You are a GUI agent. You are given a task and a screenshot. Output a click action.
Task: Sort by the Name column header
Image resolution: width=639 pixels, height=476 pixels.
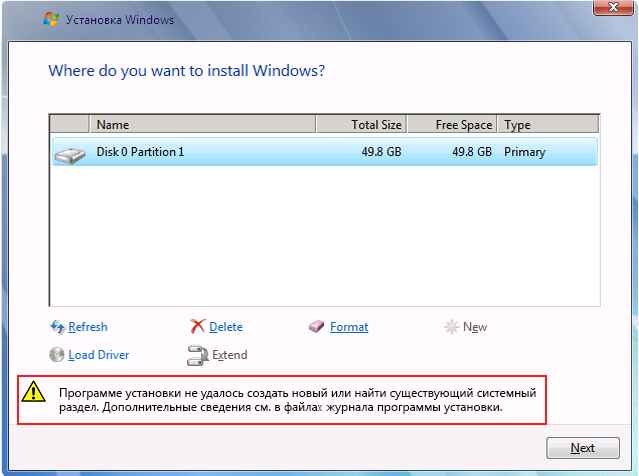[x=203, y=124]
